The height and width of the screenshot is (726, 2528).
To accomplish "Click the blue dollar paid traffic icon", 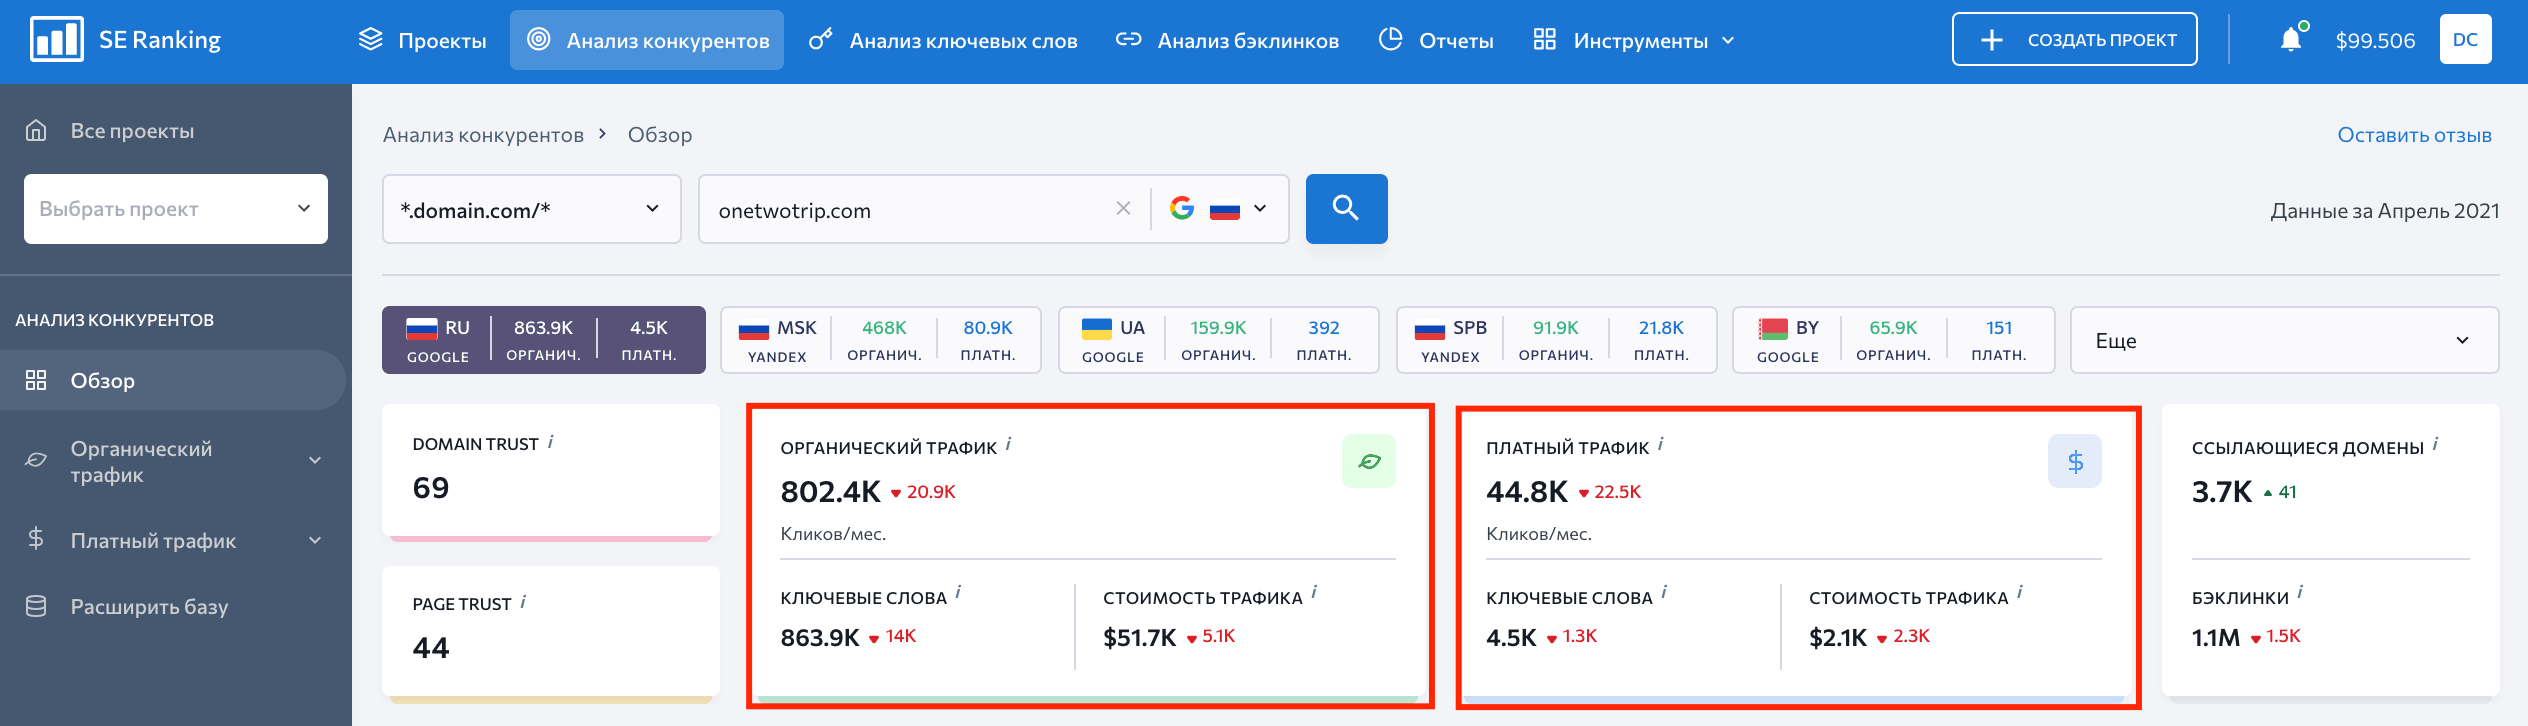I will [2075, 461].
